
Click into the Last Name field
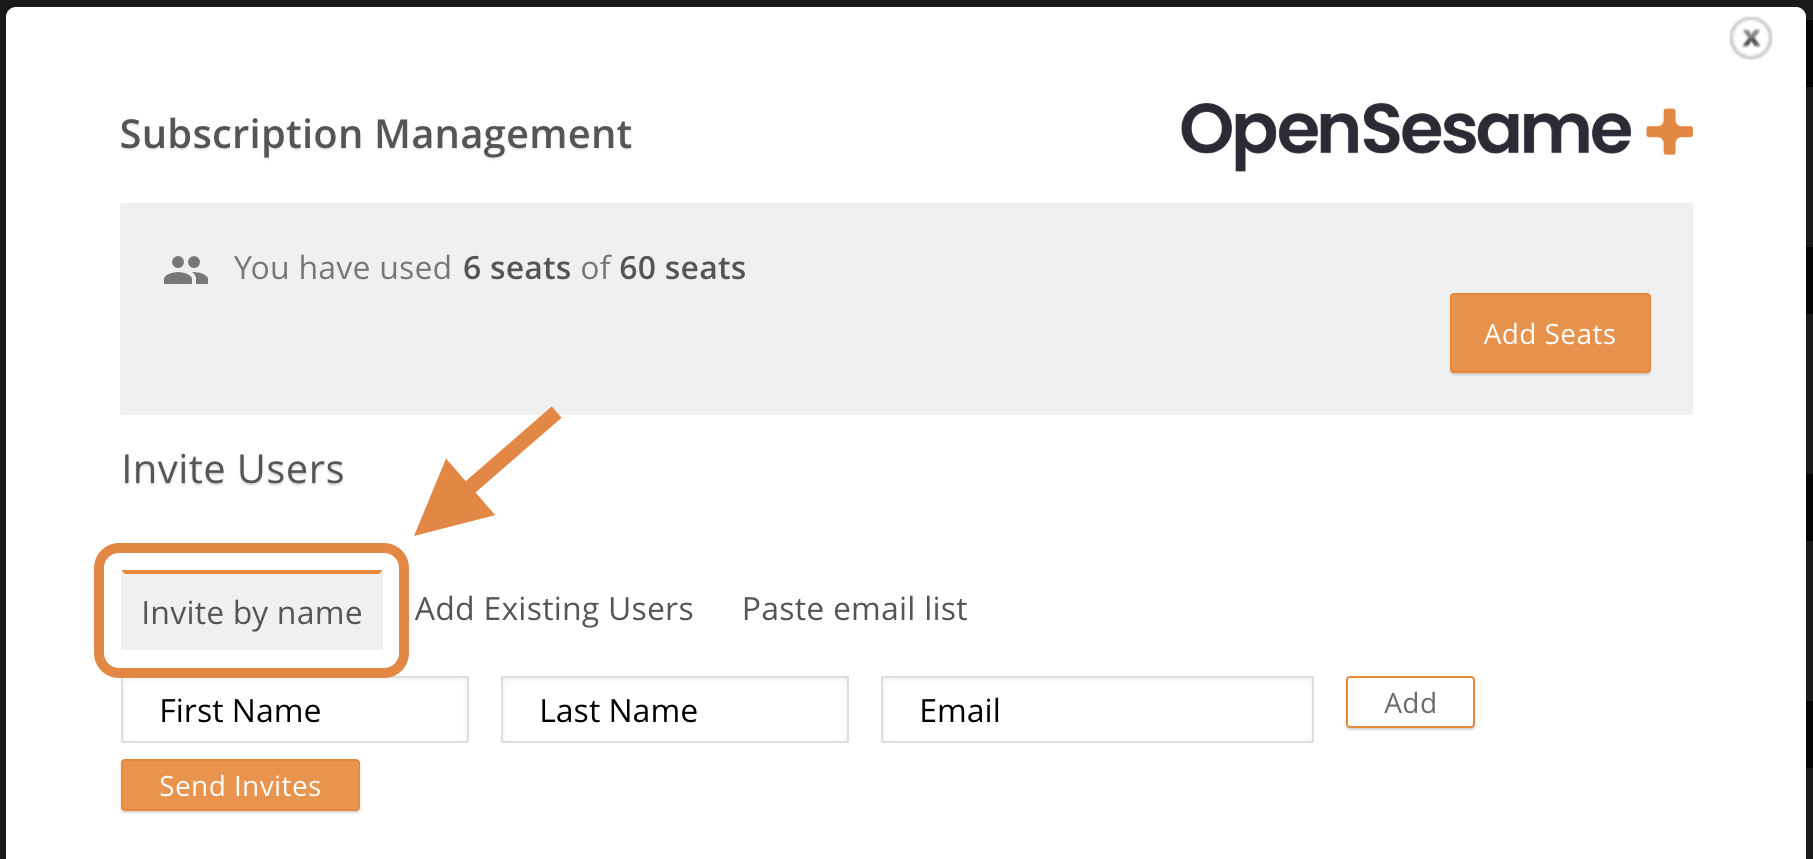675,710
